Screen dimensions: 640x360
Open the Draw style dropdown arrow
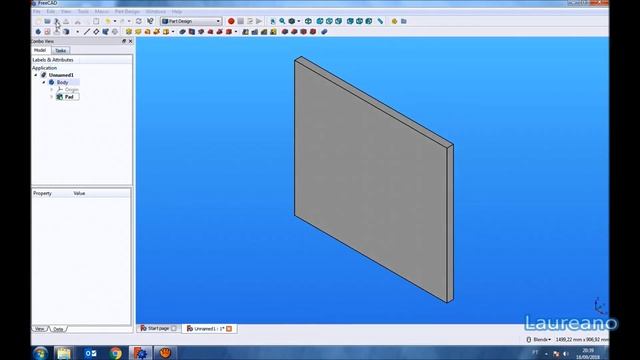tap(299, 21)
